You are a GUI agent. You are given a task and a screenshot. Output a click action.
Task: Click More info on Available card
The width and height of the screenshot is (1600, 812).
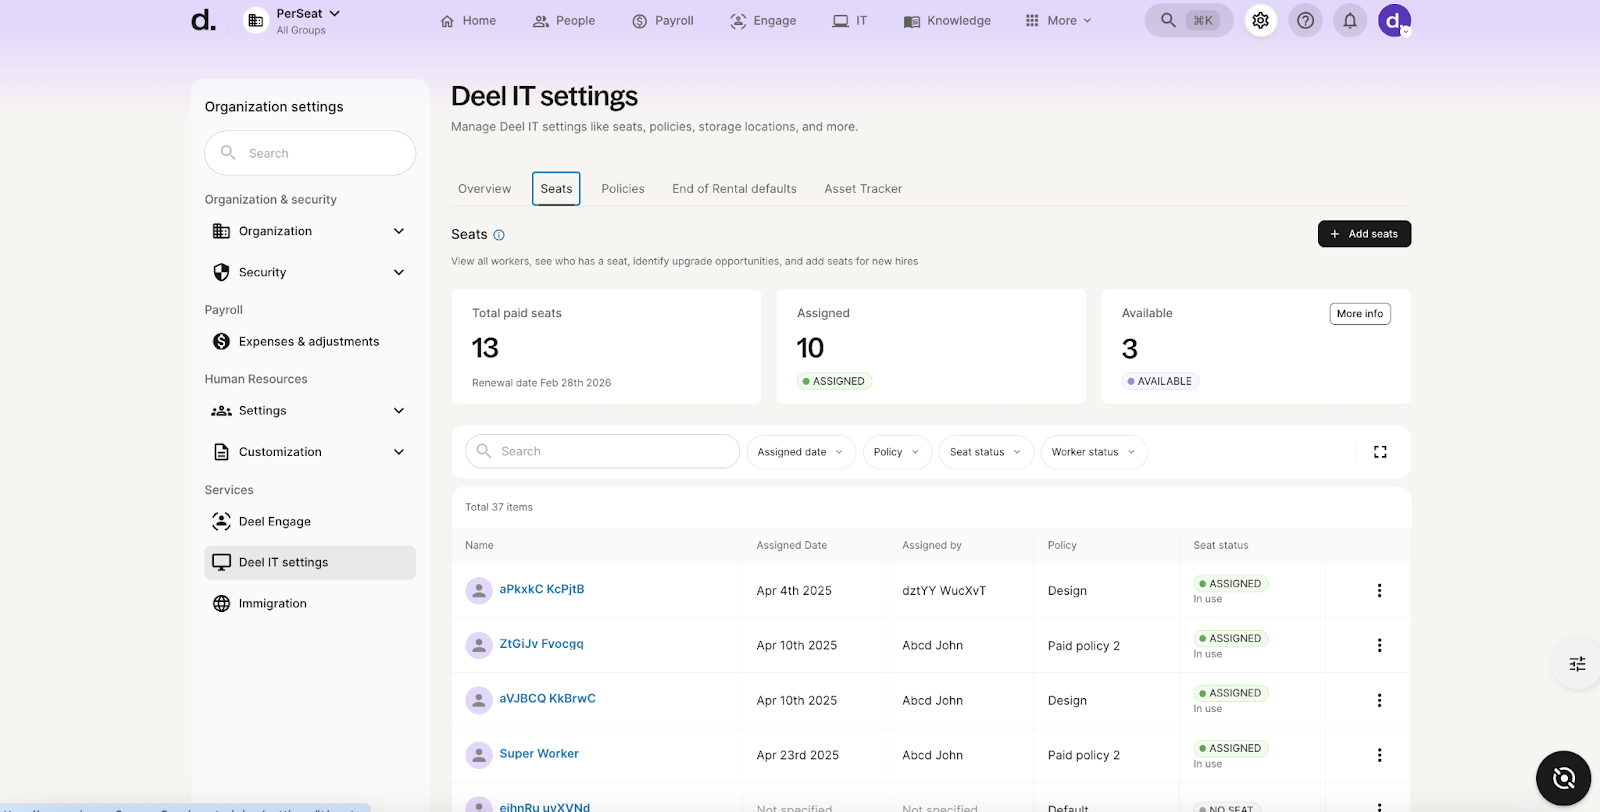pos(1360,314)
